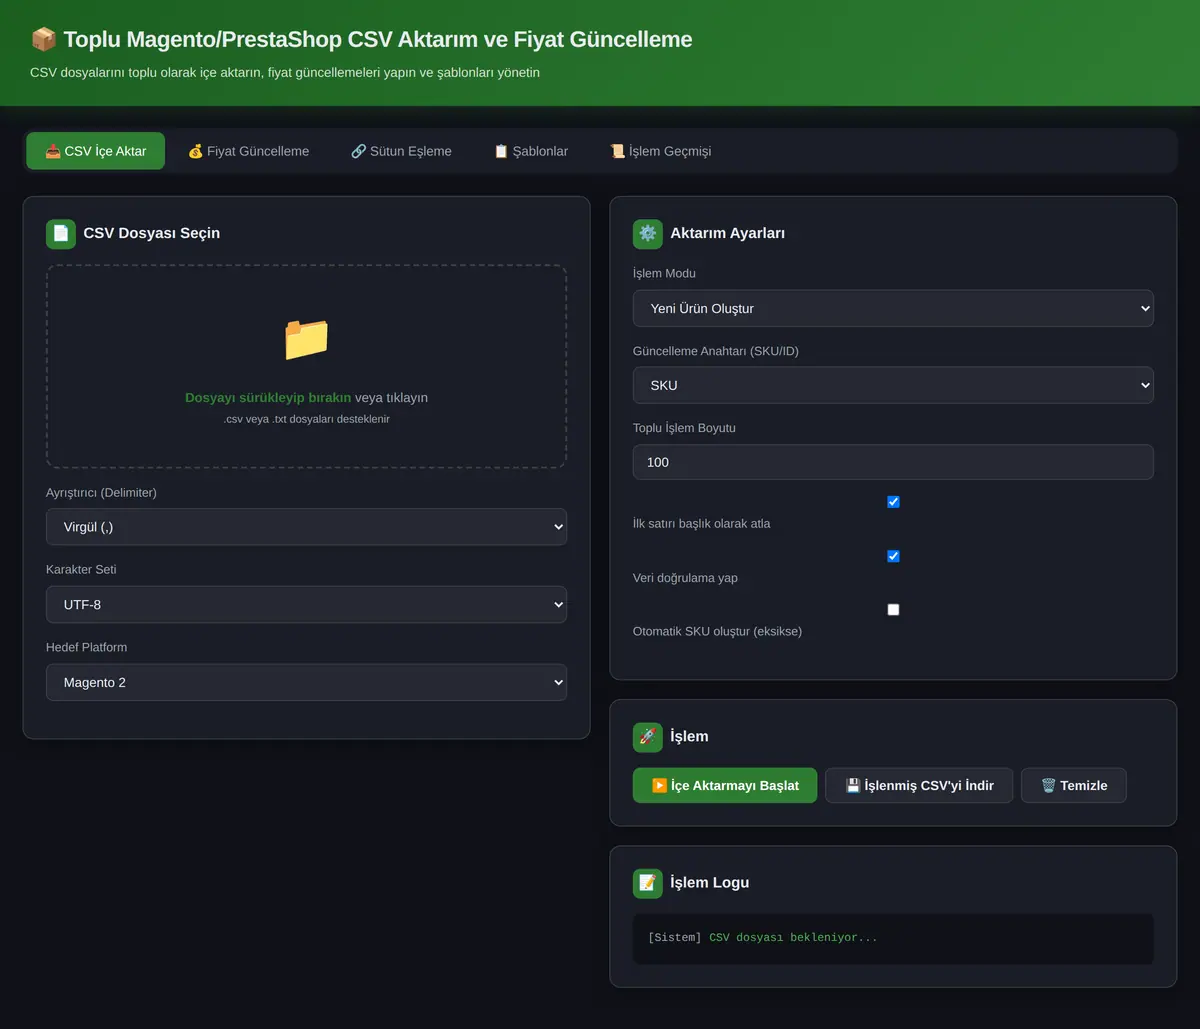
Task: Start import with İçe Aktarmayı Başlat
Action: pos(725,786)
